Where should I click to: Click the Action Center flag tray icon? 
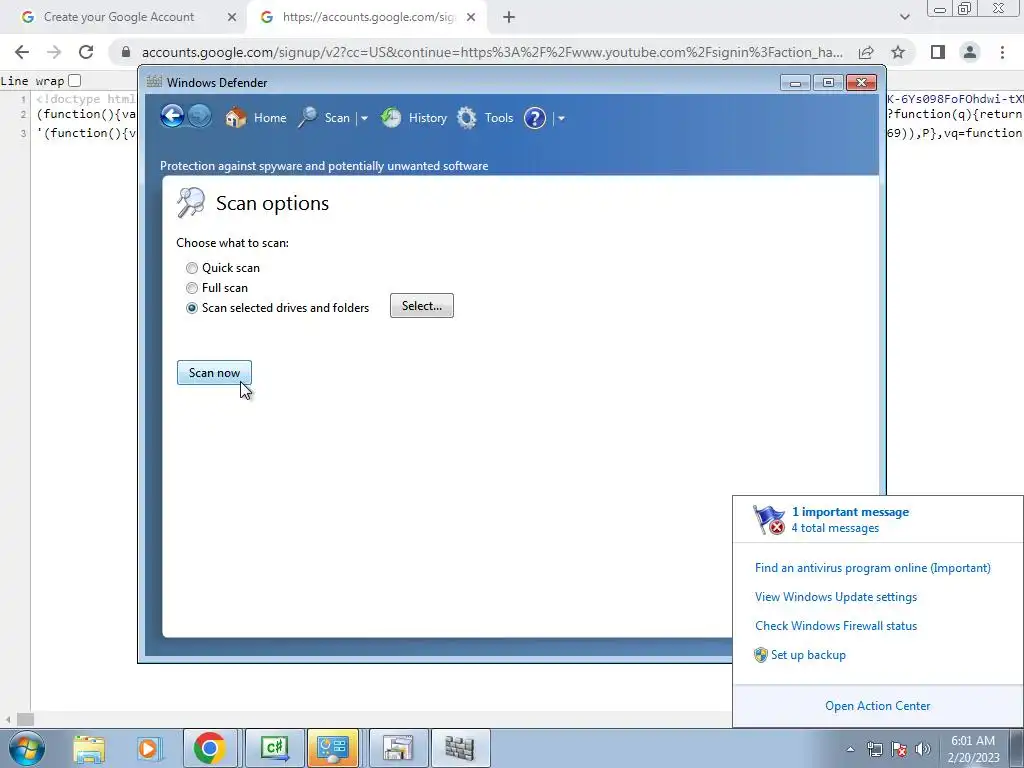(x=899, y=750)
